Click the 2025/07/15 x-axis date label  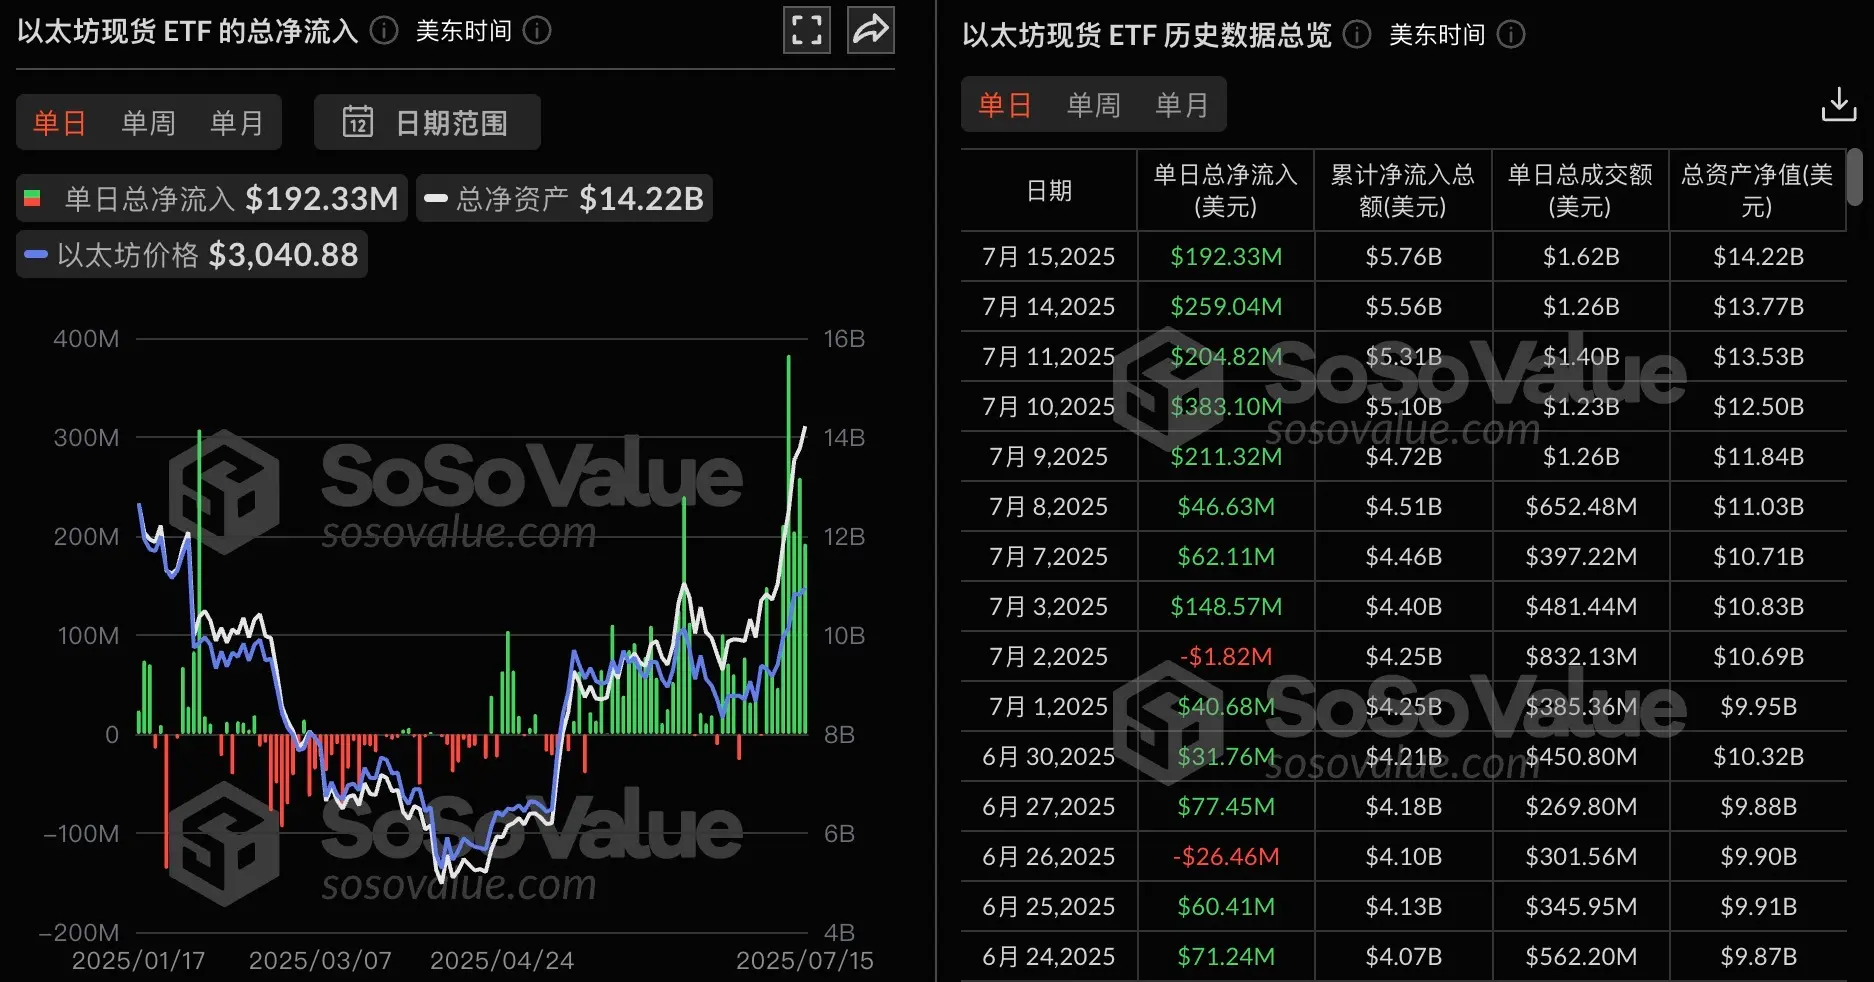click(x=804, y=961)
